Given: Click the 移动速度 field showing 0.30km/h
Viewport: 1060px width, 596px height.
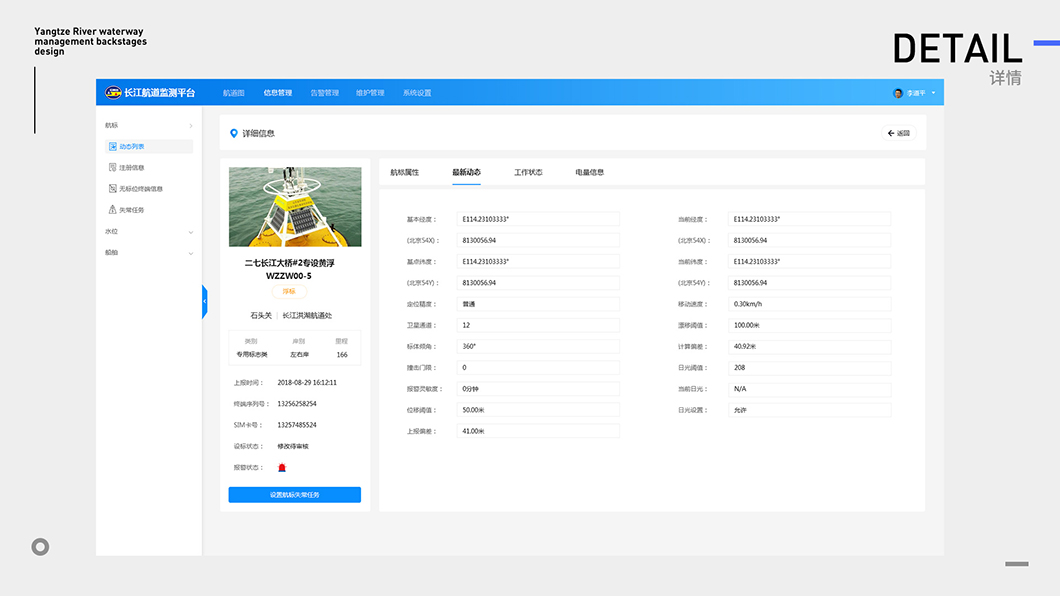Looking at the screenshot, I should [809, 304].
